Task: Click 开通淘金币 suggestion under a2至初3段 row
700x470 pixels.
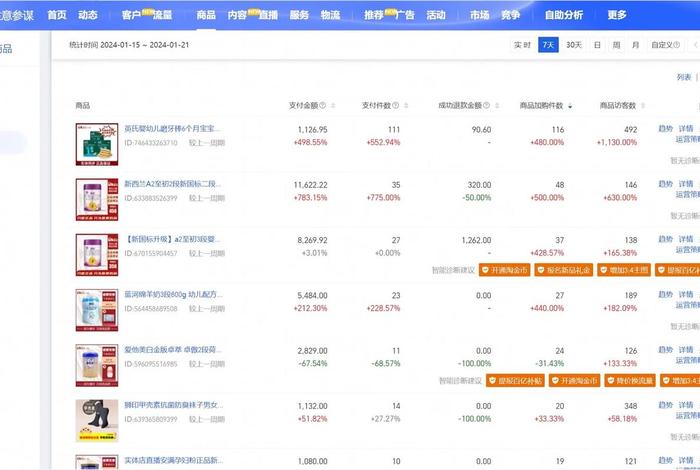Action: coord(504,270)
